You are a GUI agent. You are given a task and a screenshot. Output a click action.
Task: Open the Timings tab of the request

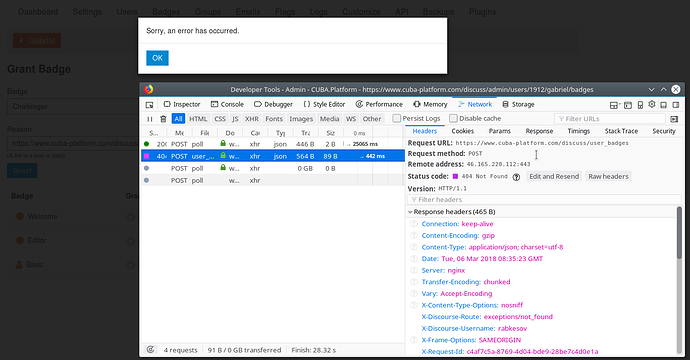pos(578,131)
